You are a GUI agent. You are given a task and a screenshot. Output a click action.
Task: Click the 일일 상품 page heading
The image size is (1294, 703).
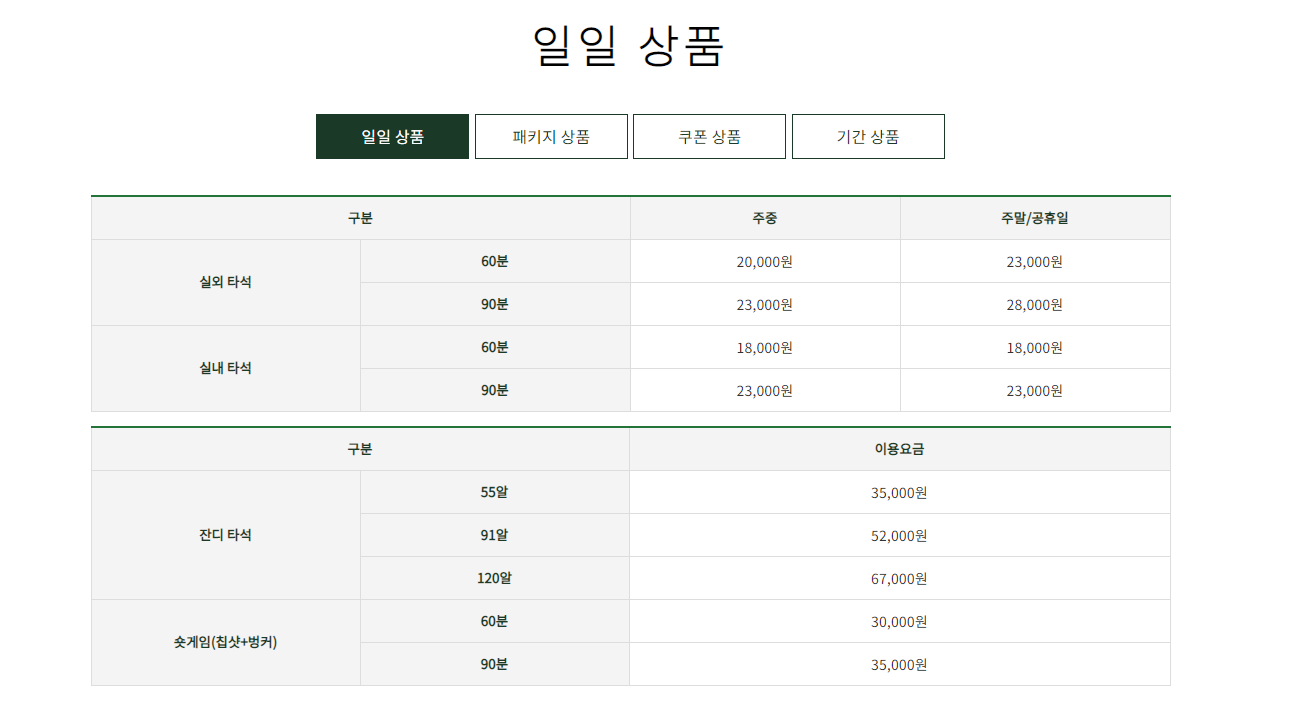point(629,45)
